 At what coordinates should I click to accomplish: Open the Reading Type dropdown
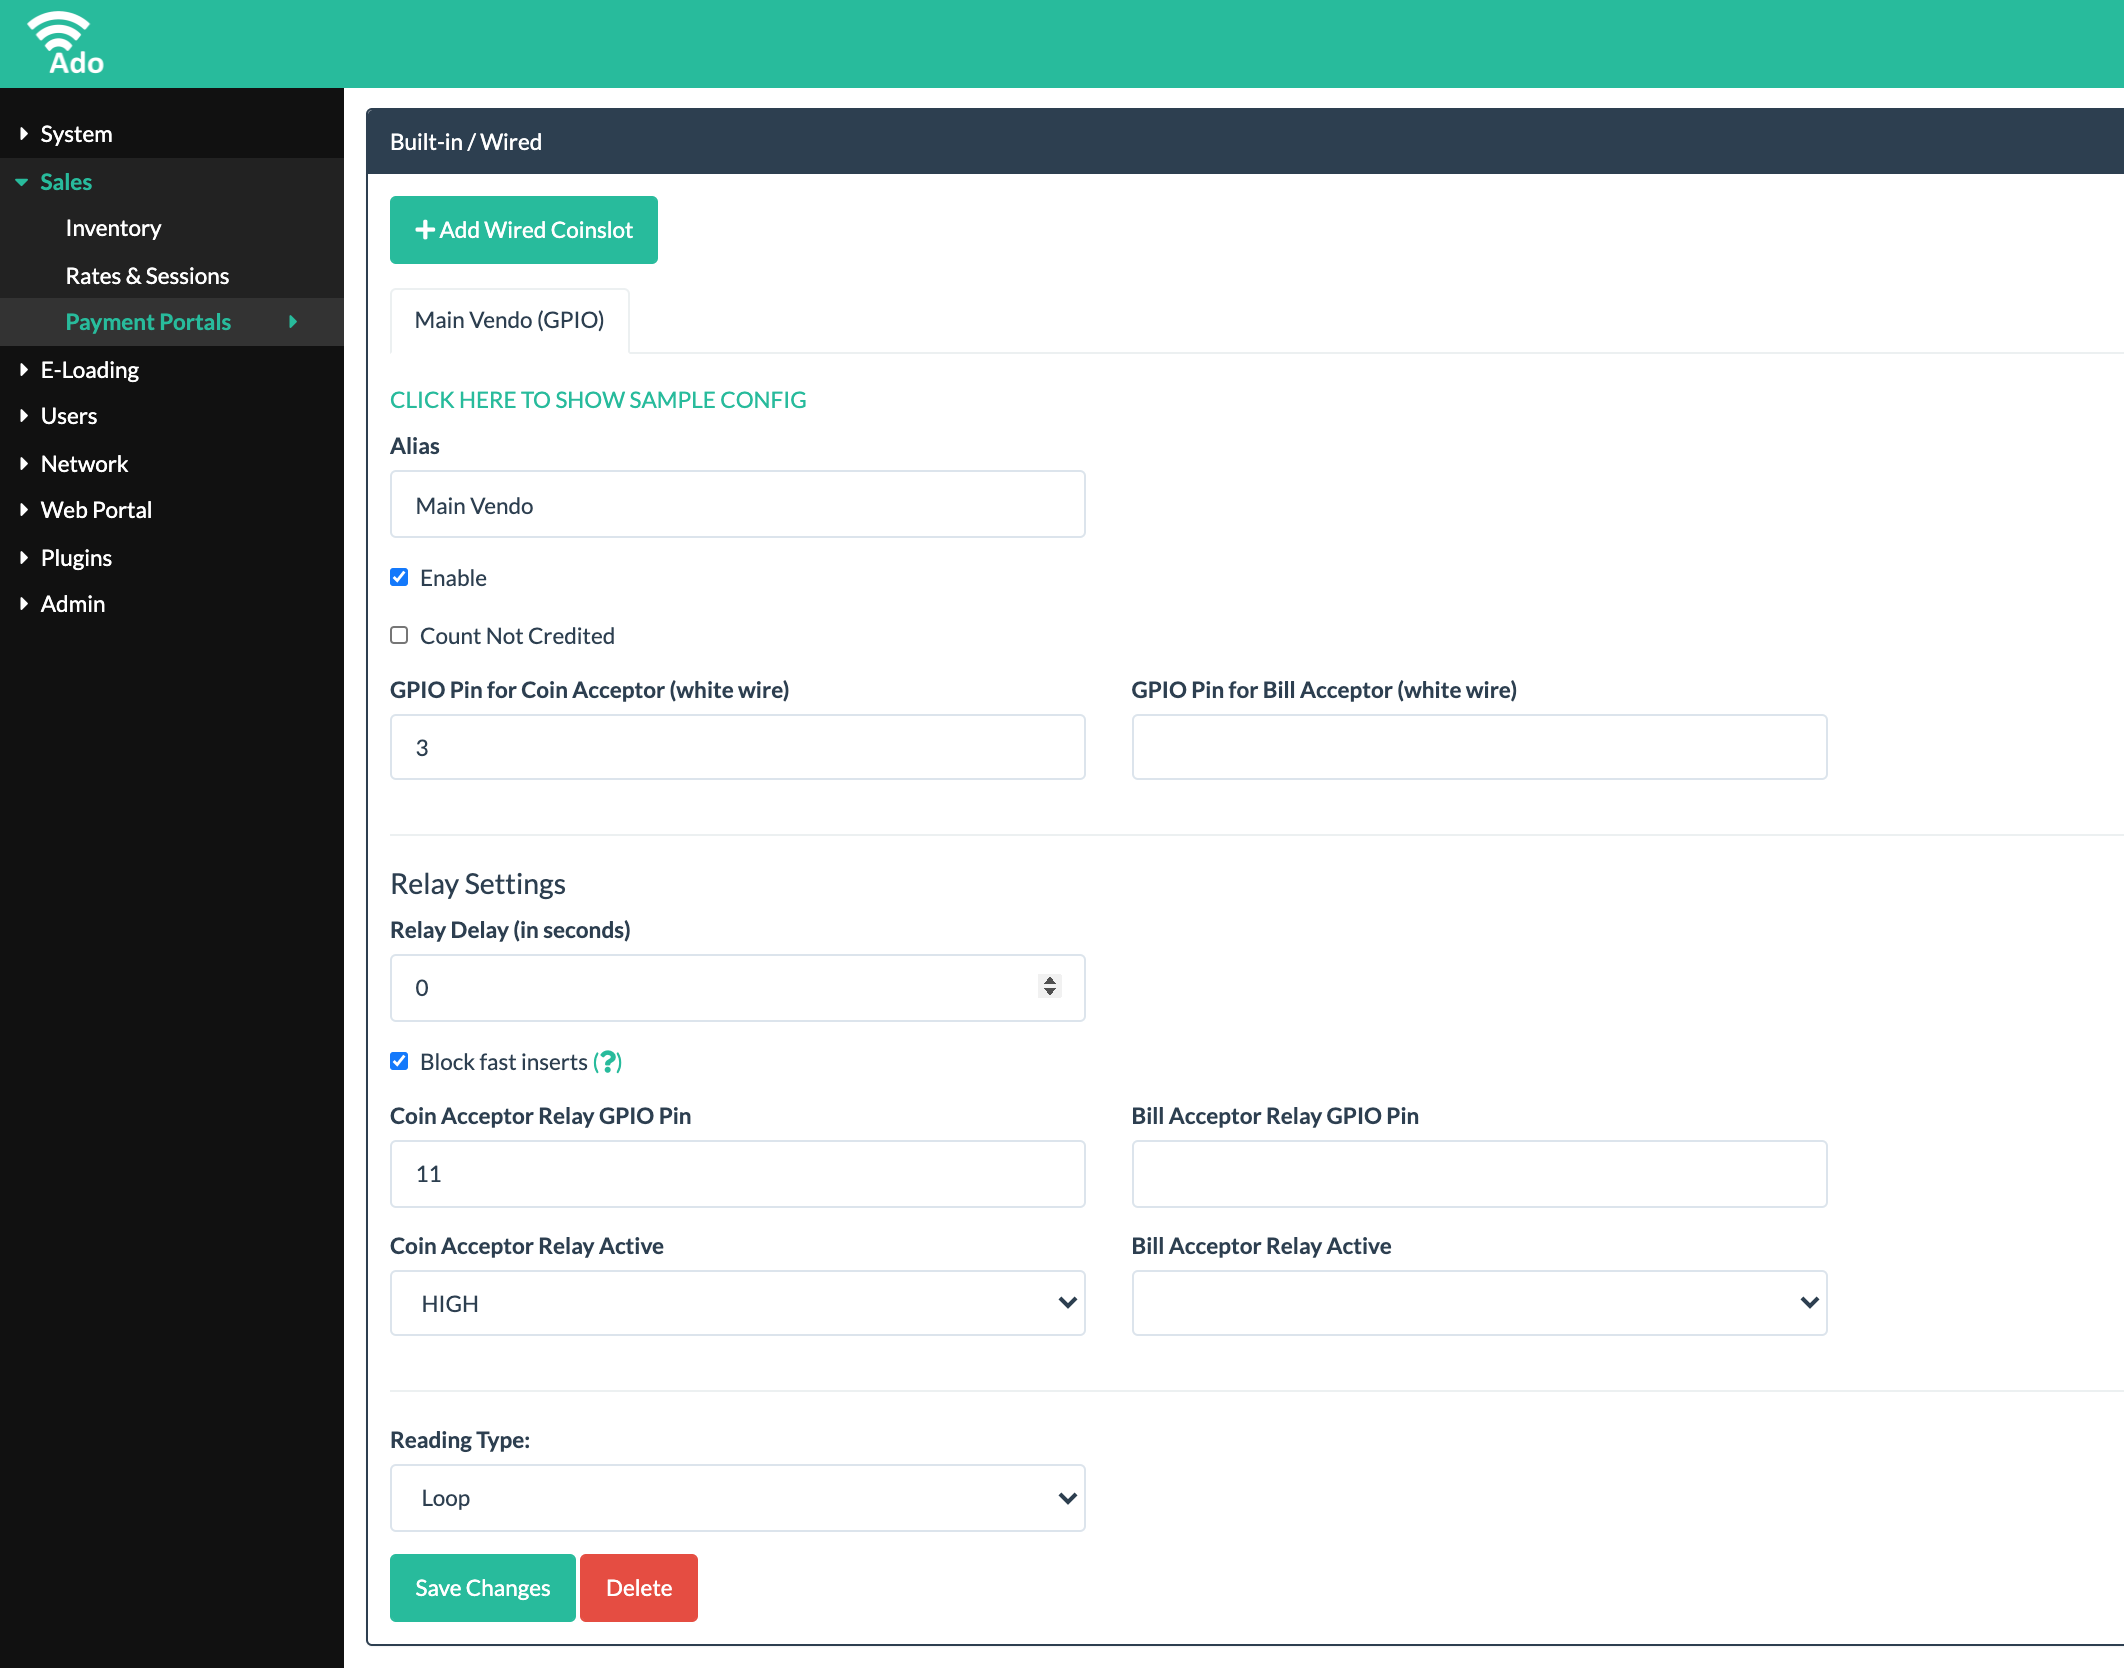737,1498
